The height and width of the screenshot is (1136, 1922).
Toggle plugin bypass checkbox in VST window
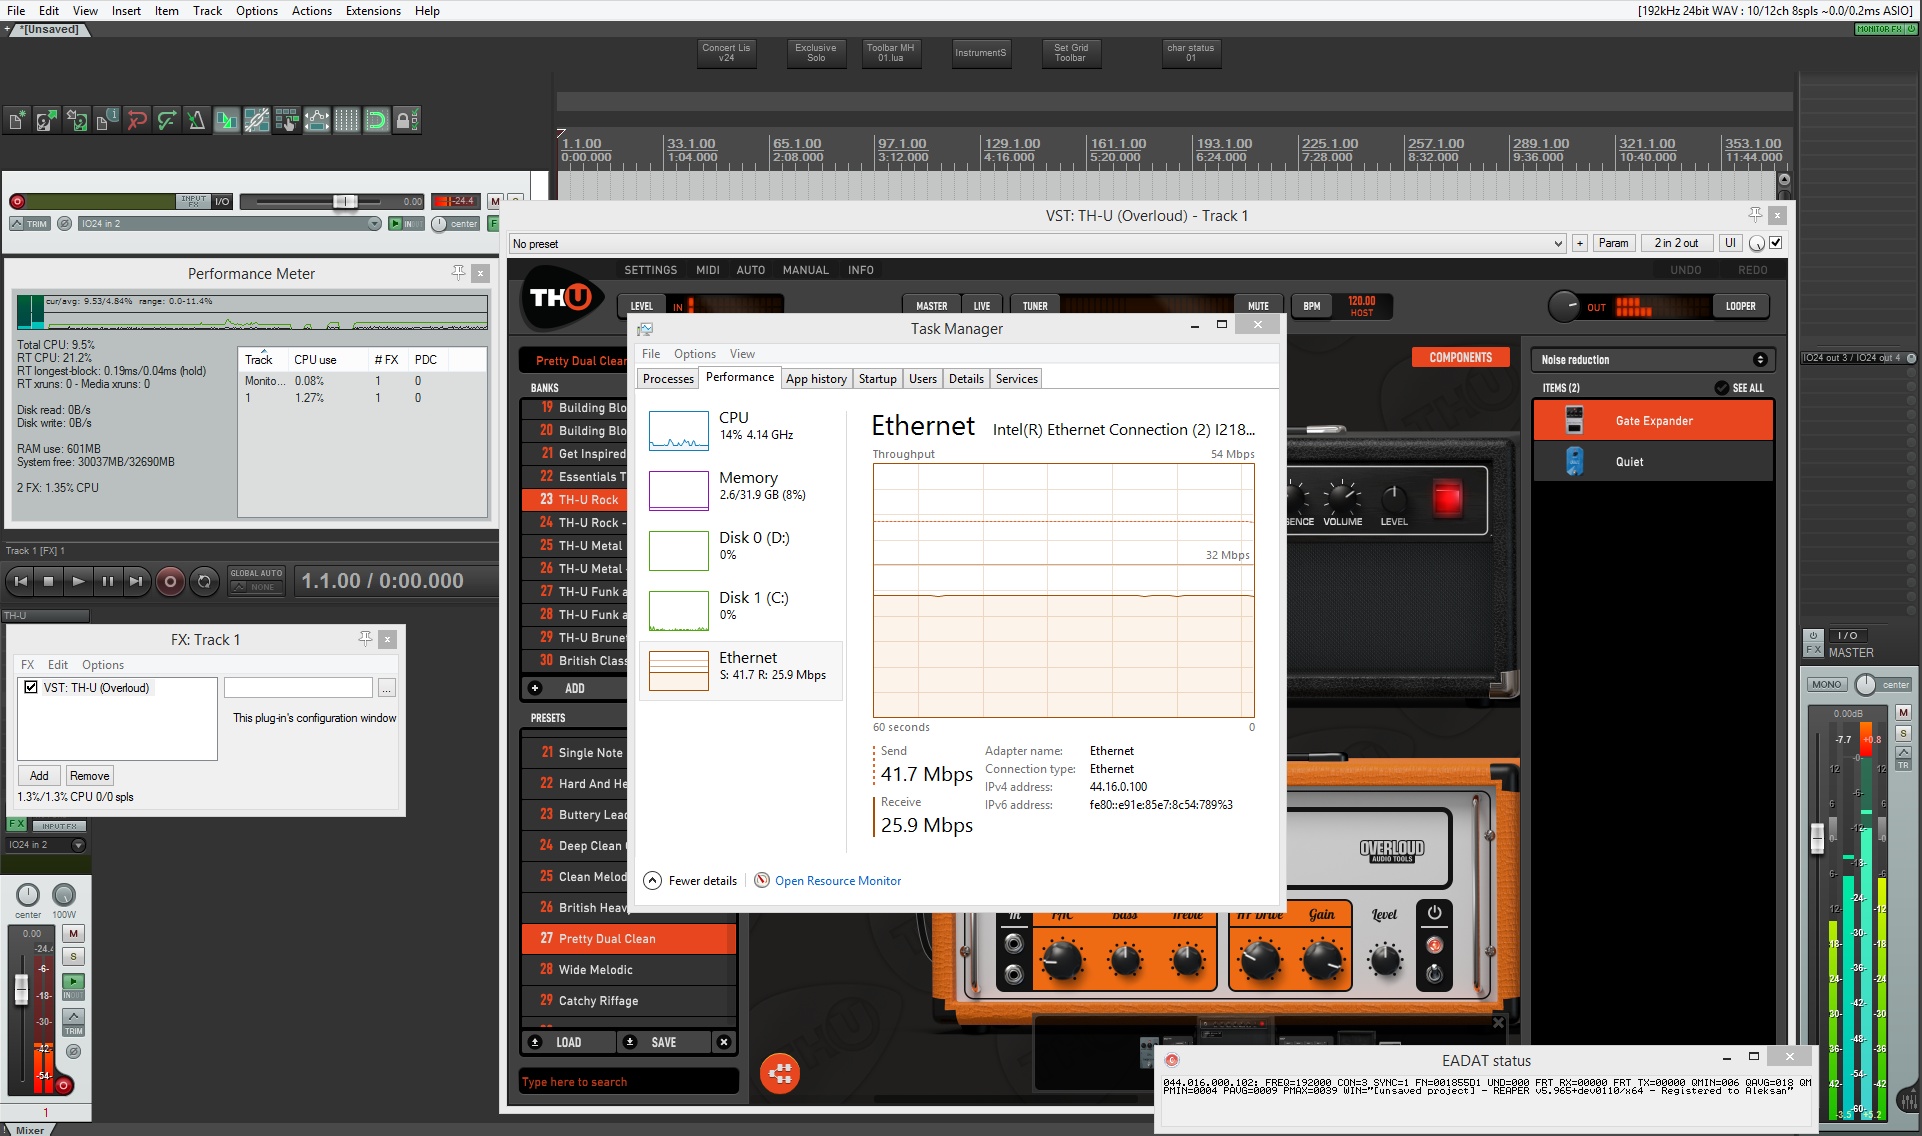click(1776, 243)
